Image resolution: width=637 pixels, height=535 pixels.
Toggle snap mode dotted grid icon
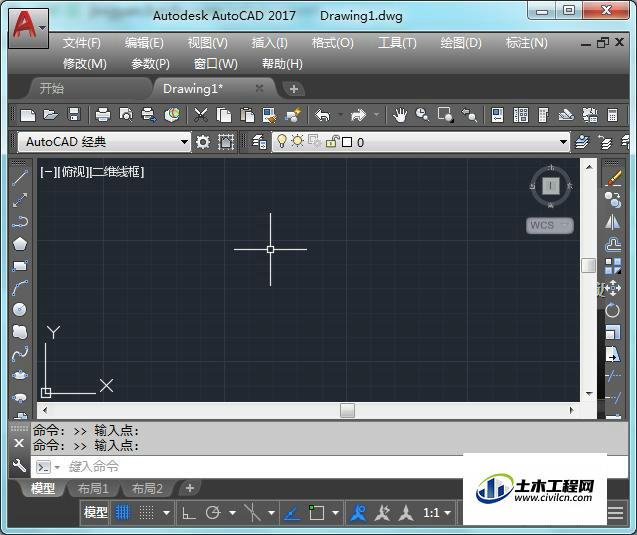pos(147,513)
